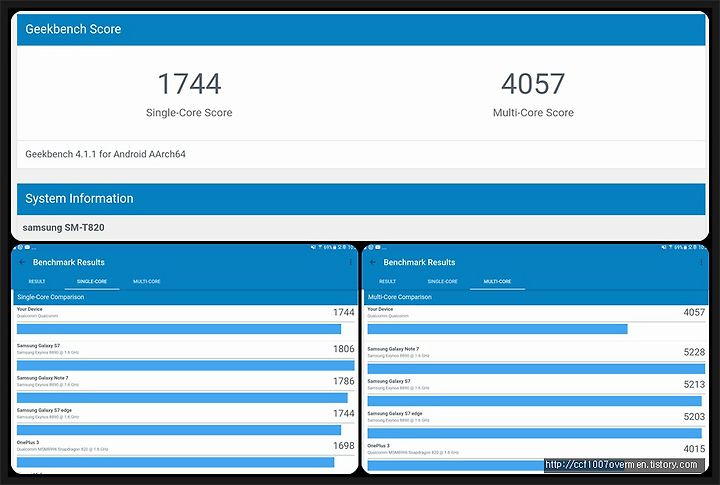Click OnePlus 3 score bar in Single-Core Comparison
The height and width of the screenshot is (485, 720).
[175, 462]
